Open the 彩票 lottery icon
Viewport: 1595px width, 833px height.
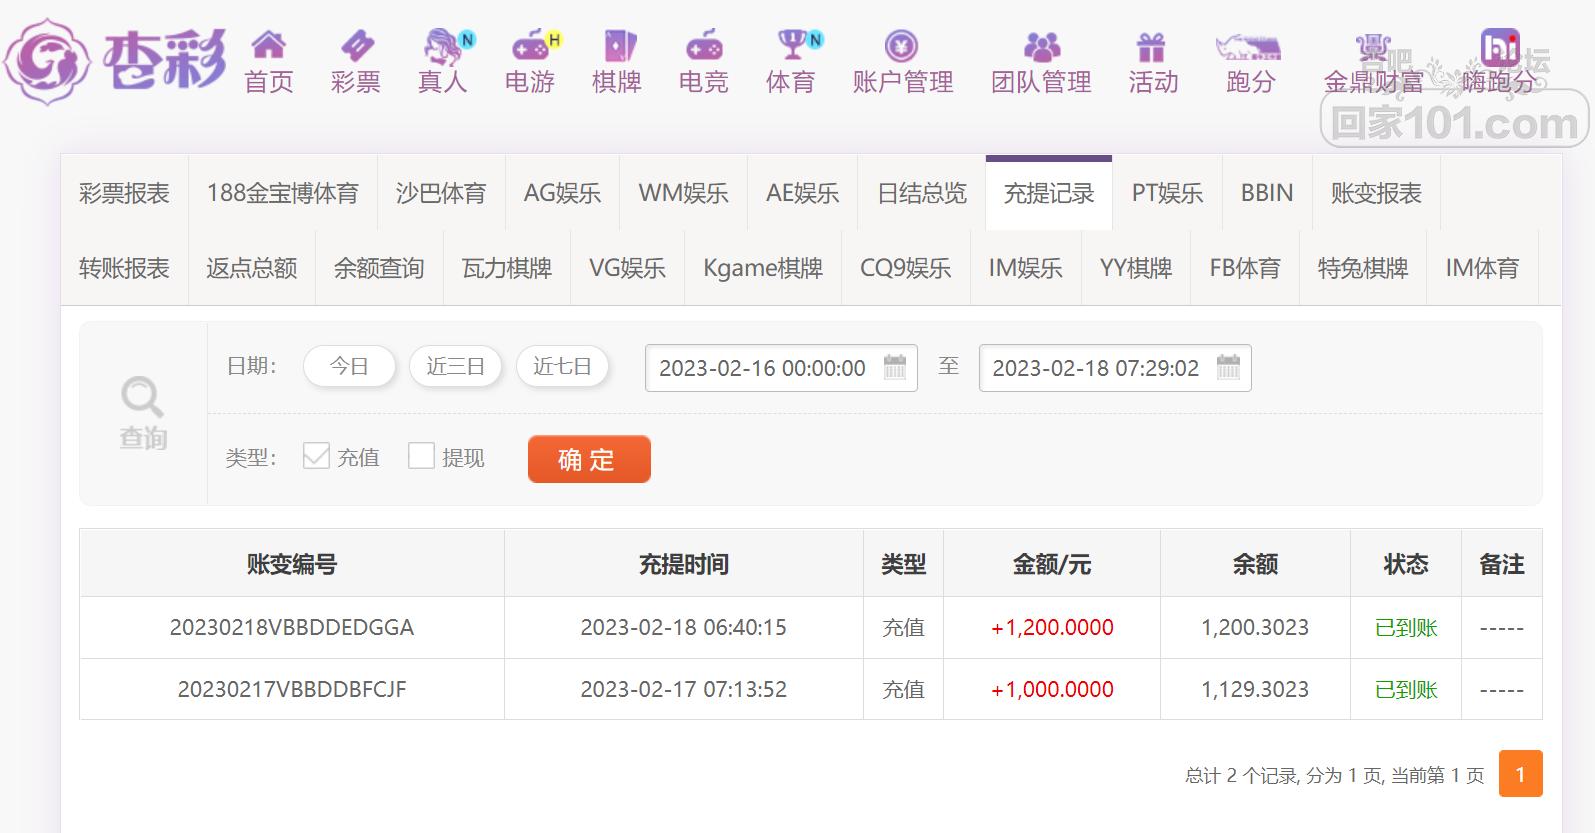pyautogui.click(x=356, y=46)
